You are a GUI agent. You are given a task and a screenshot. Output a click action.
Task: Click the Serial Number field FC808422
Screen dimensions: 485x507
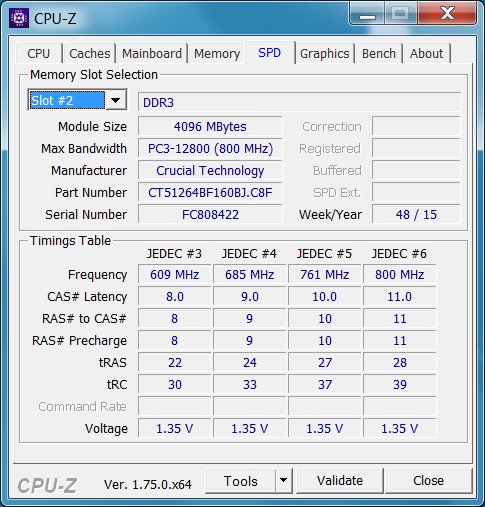coord(210,214)
